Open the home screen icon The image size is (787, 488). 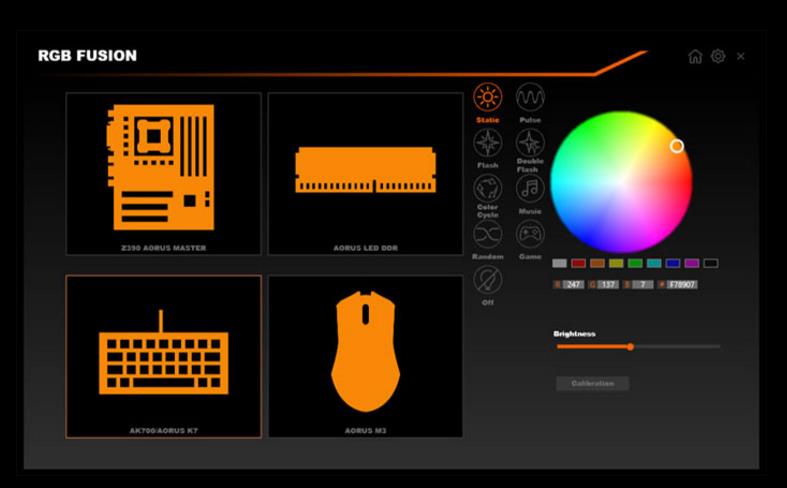pos(695,56)
